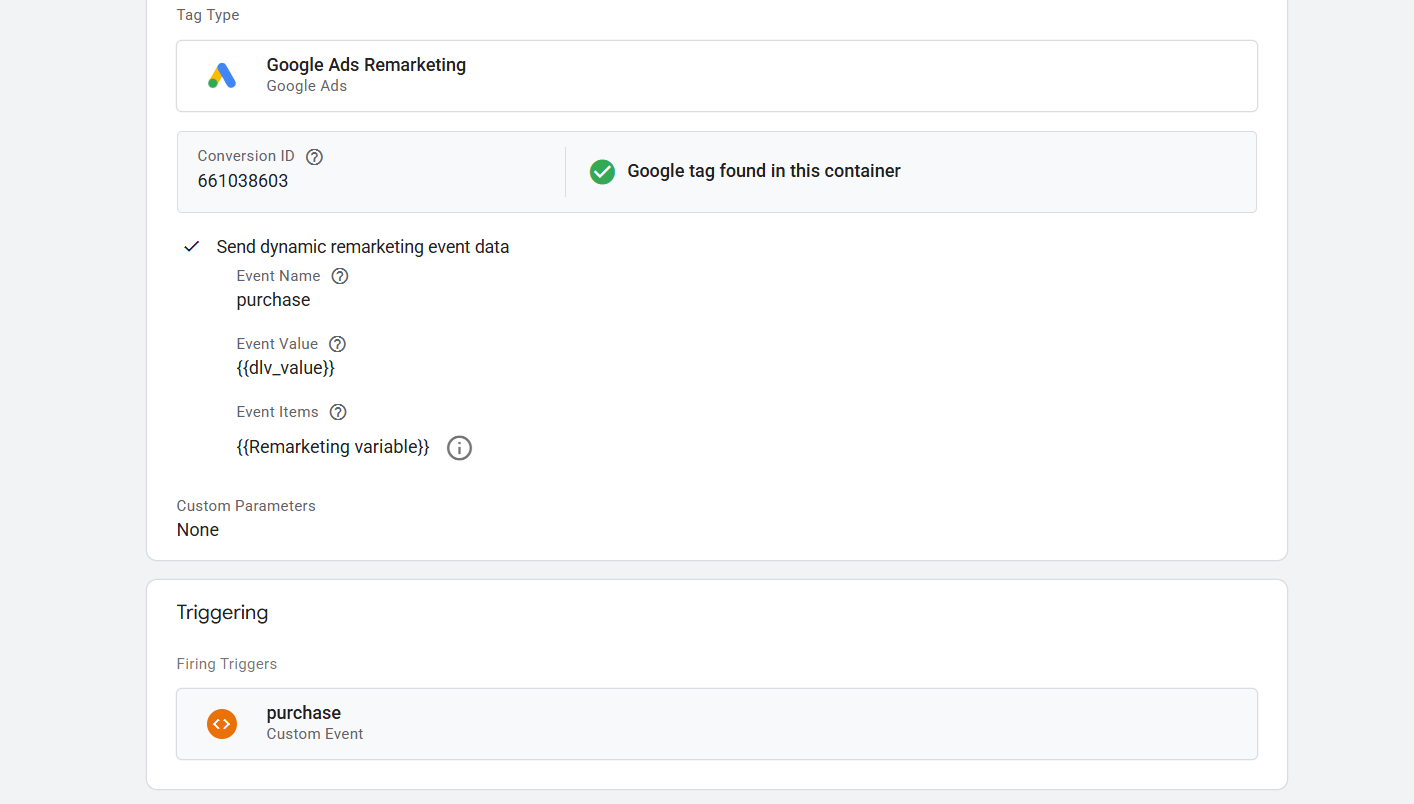Click the Event Name value purchase
Screen dimensions: 1414x804
[x=273, y=300]
